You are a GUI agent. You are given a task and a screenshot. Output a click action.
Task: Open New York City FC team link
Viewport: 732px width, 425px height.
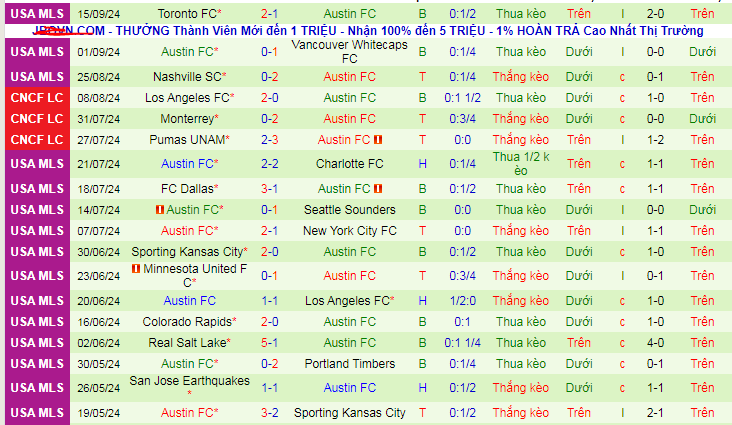tap(349, 230)
